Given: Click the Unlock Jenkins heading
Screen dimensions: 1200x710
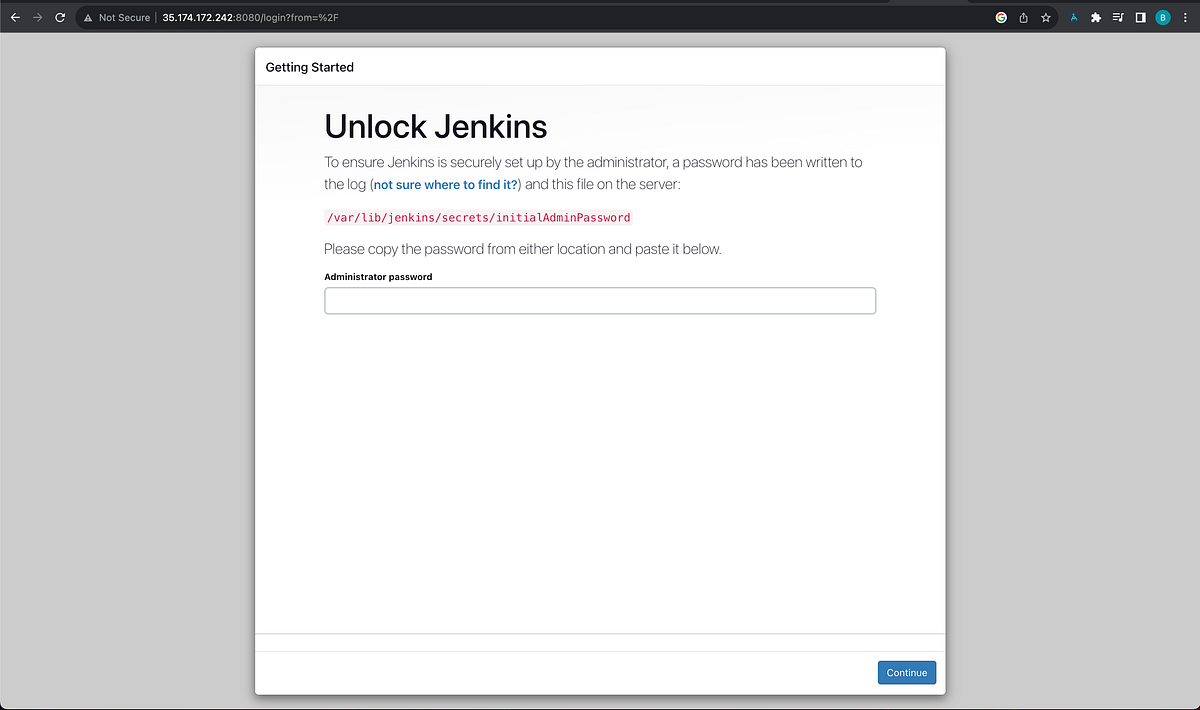Looking at the screenshot, I should (x=435, y=126).
